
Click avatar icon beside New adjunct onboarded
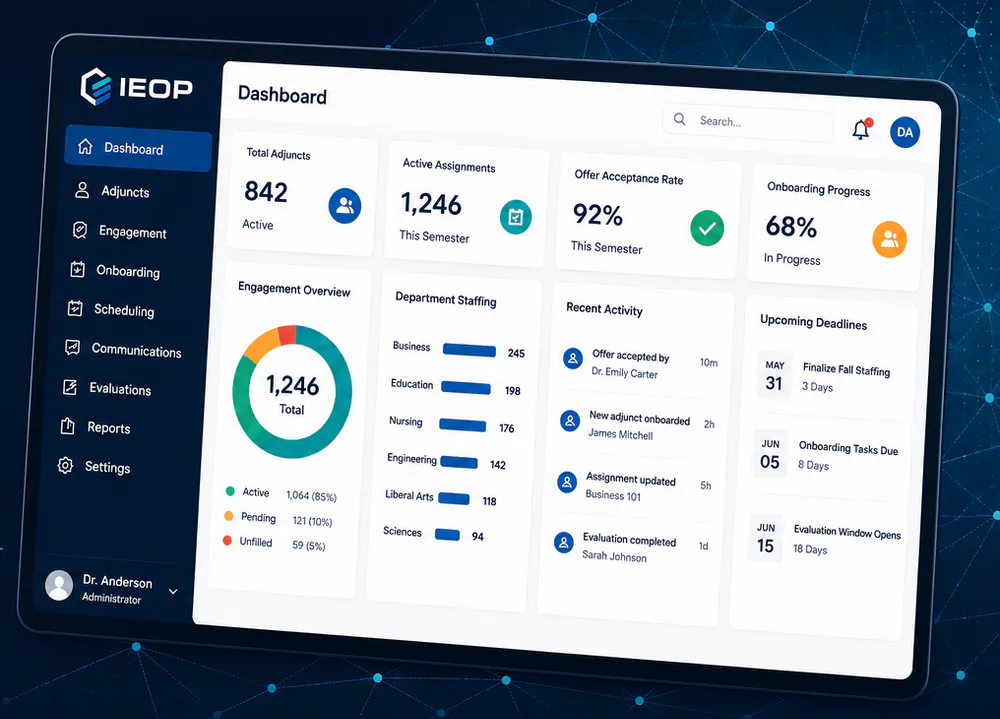[x=570, y=420]
